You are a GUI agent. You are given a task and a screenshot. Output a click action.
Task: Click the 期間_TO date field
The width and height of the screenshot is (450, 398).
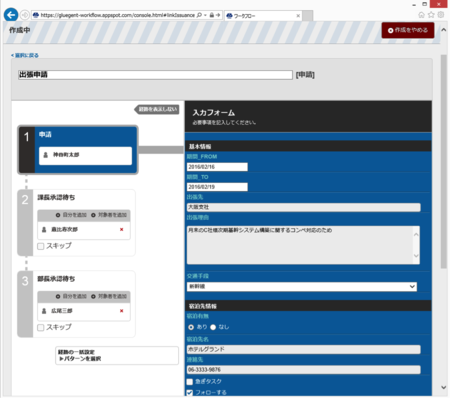pos(217,187)
